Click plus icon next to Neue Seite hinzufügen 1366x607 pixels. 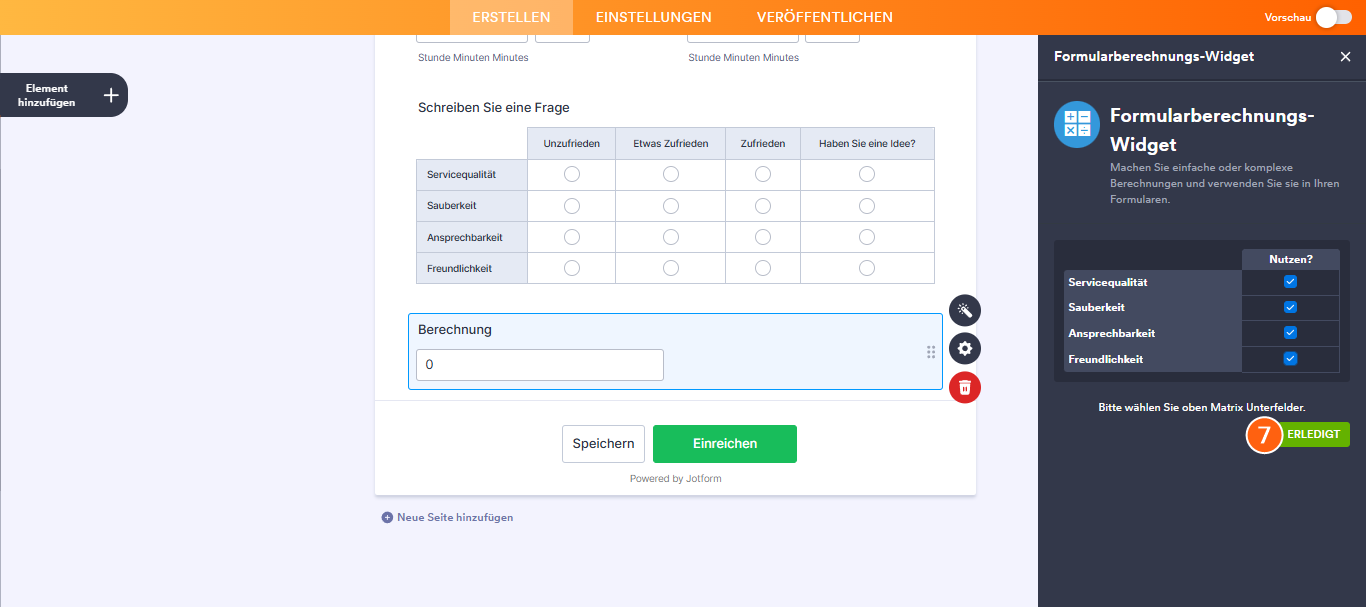pos(387,517)
